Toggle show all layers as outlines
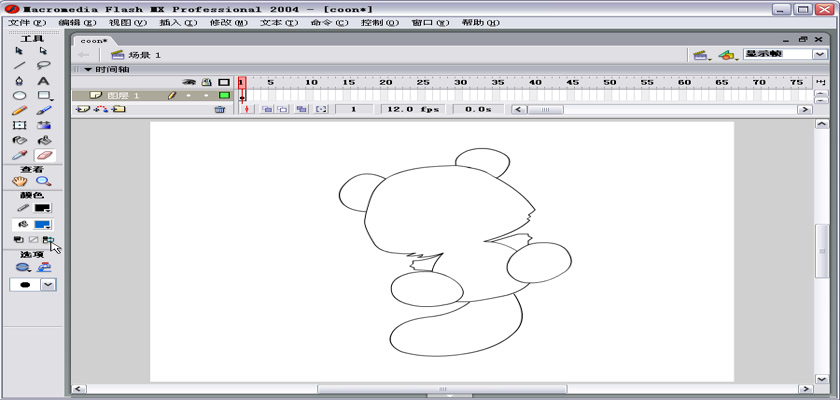The width and height of the screenshot is (840, 400). point(224,82)
